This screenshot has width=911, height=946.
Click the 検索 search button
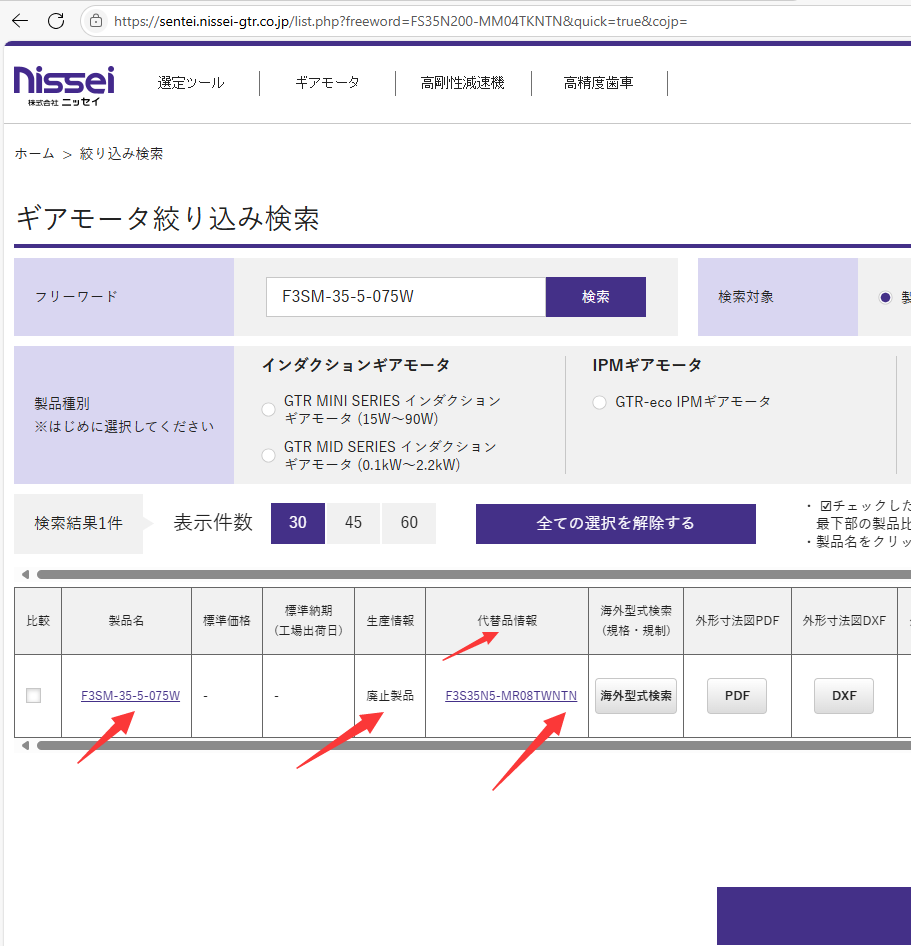point(595,296)
